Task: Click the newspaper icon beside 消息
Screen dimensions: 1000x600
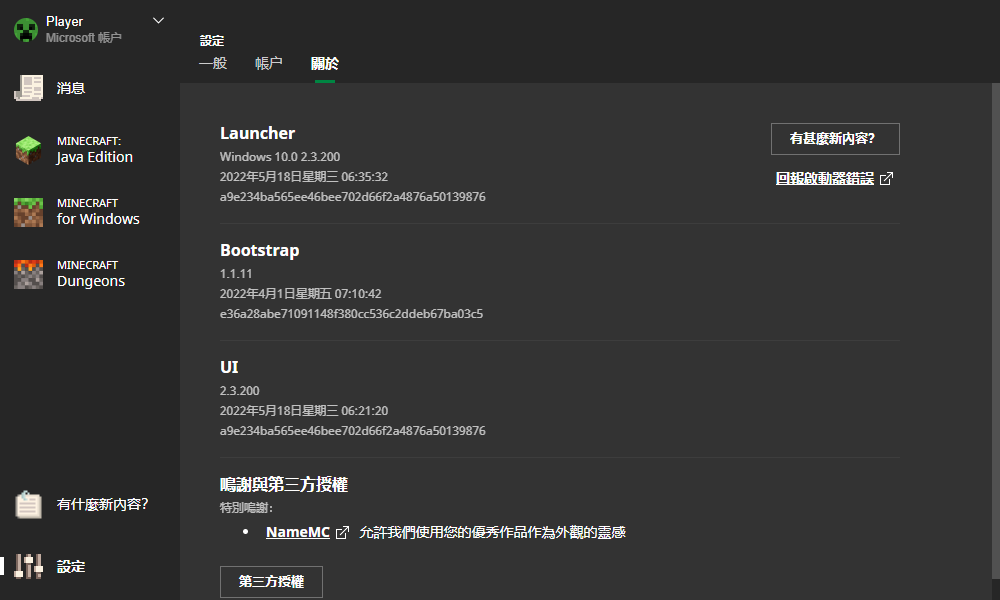Action: (29, 88)
